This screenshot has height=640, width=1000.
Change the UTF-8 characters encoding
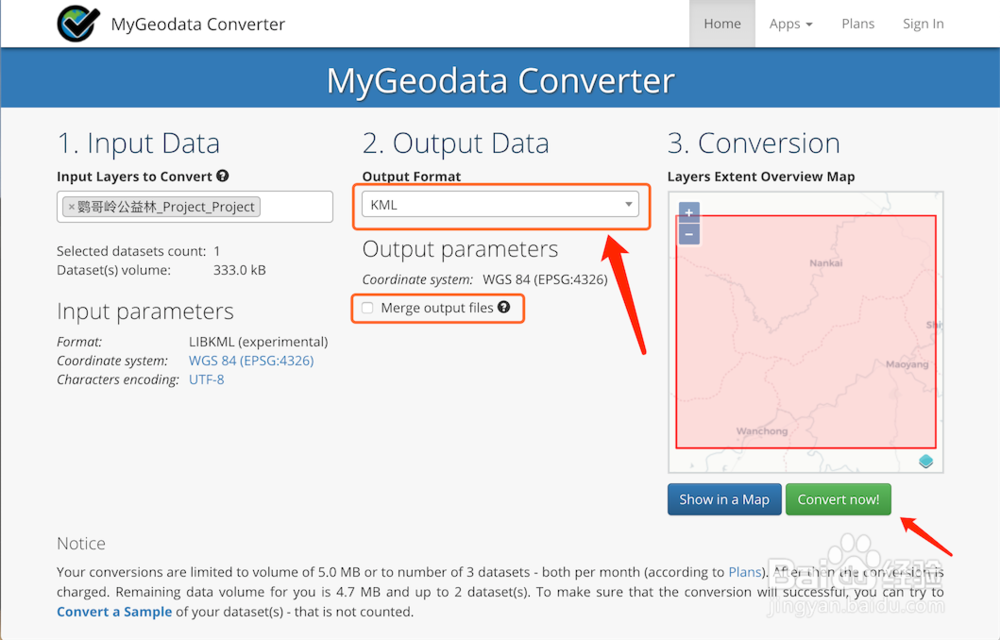(x=207, y=379)
